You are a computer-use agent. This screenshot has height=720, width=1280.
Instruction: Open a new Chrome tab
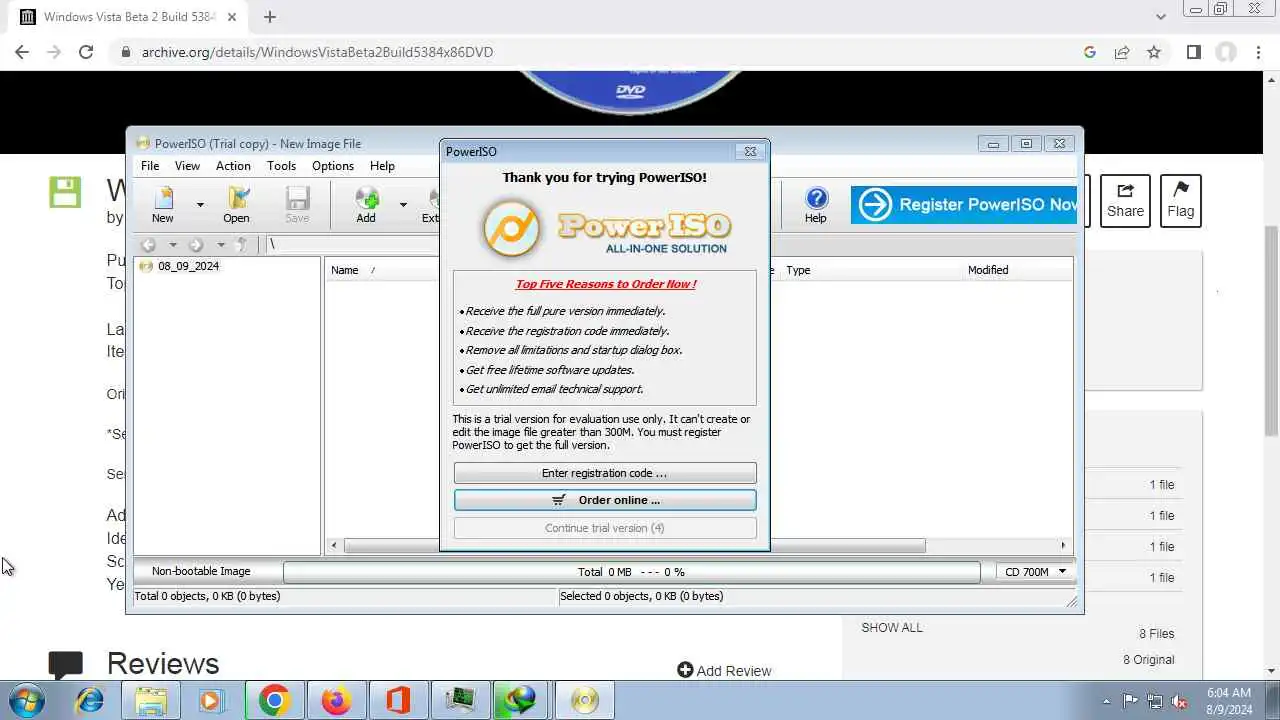click(270, 17)
